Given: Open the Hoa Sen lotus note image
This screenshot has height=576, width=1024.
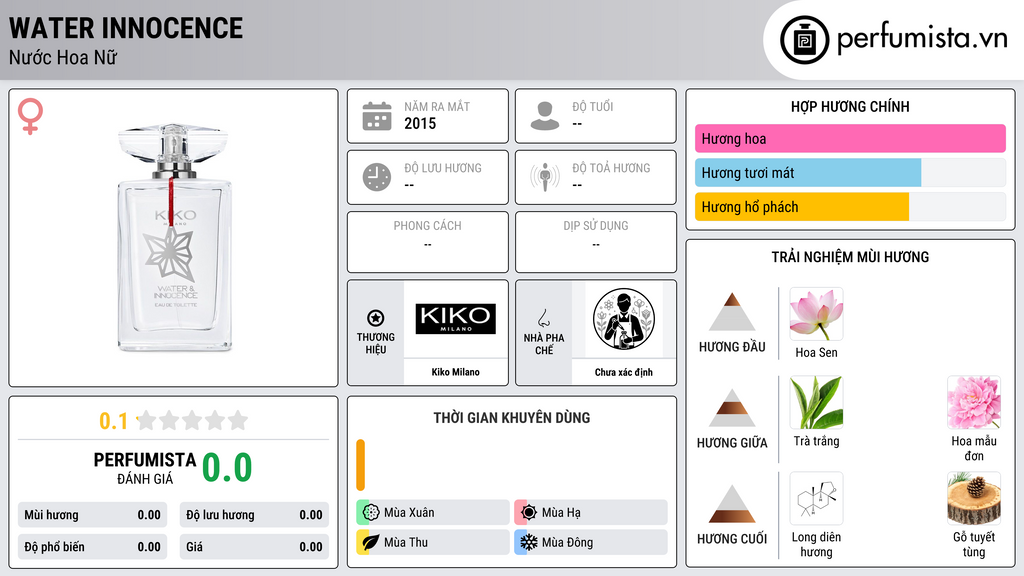Looking at the screenshot, I should click(x=816, y=313).
